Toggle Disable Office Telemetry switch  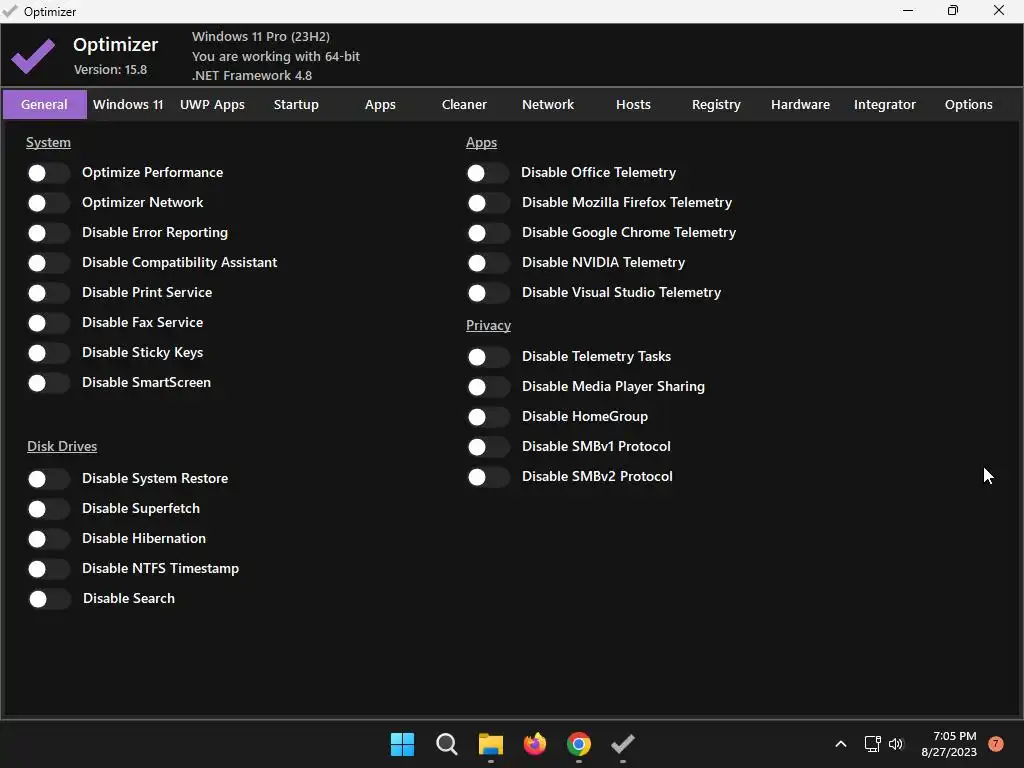pos(488,172)
